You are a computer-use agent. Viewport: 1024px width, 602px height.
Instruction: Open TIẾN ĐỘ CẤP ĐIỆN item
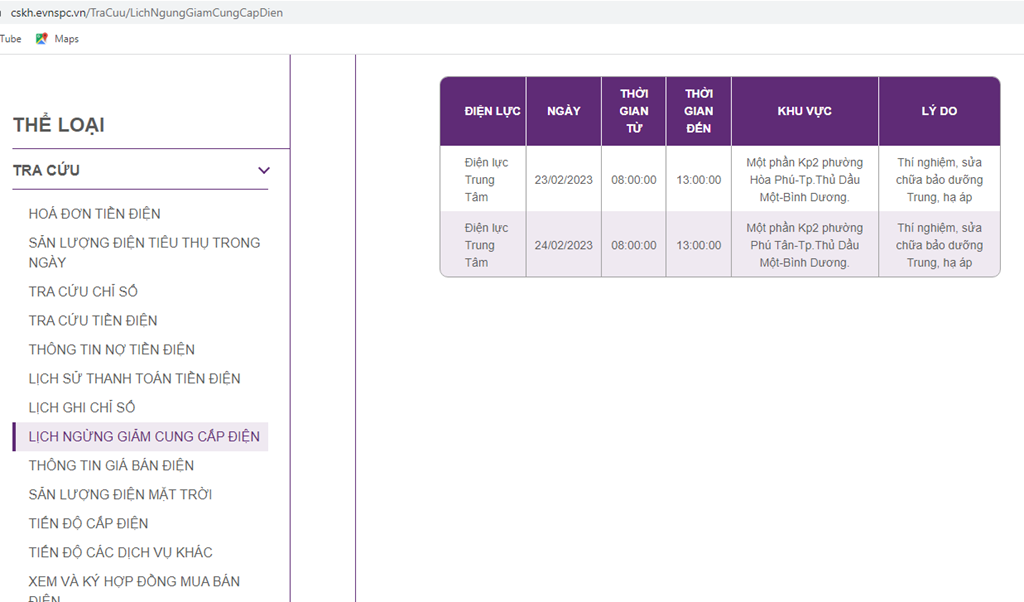coord(88,524)
